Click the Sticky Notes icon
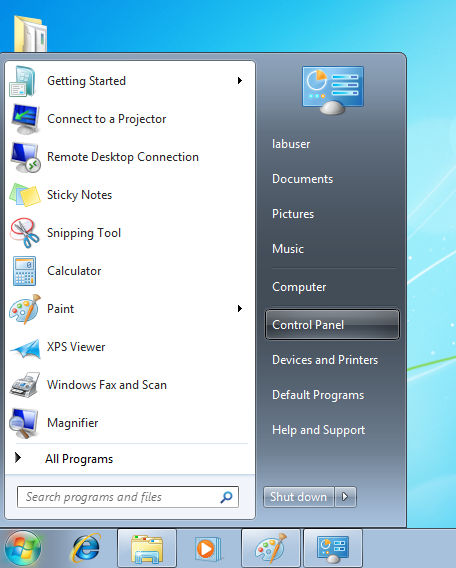Viewport: 456px width, 568px height. pos(25,195)
